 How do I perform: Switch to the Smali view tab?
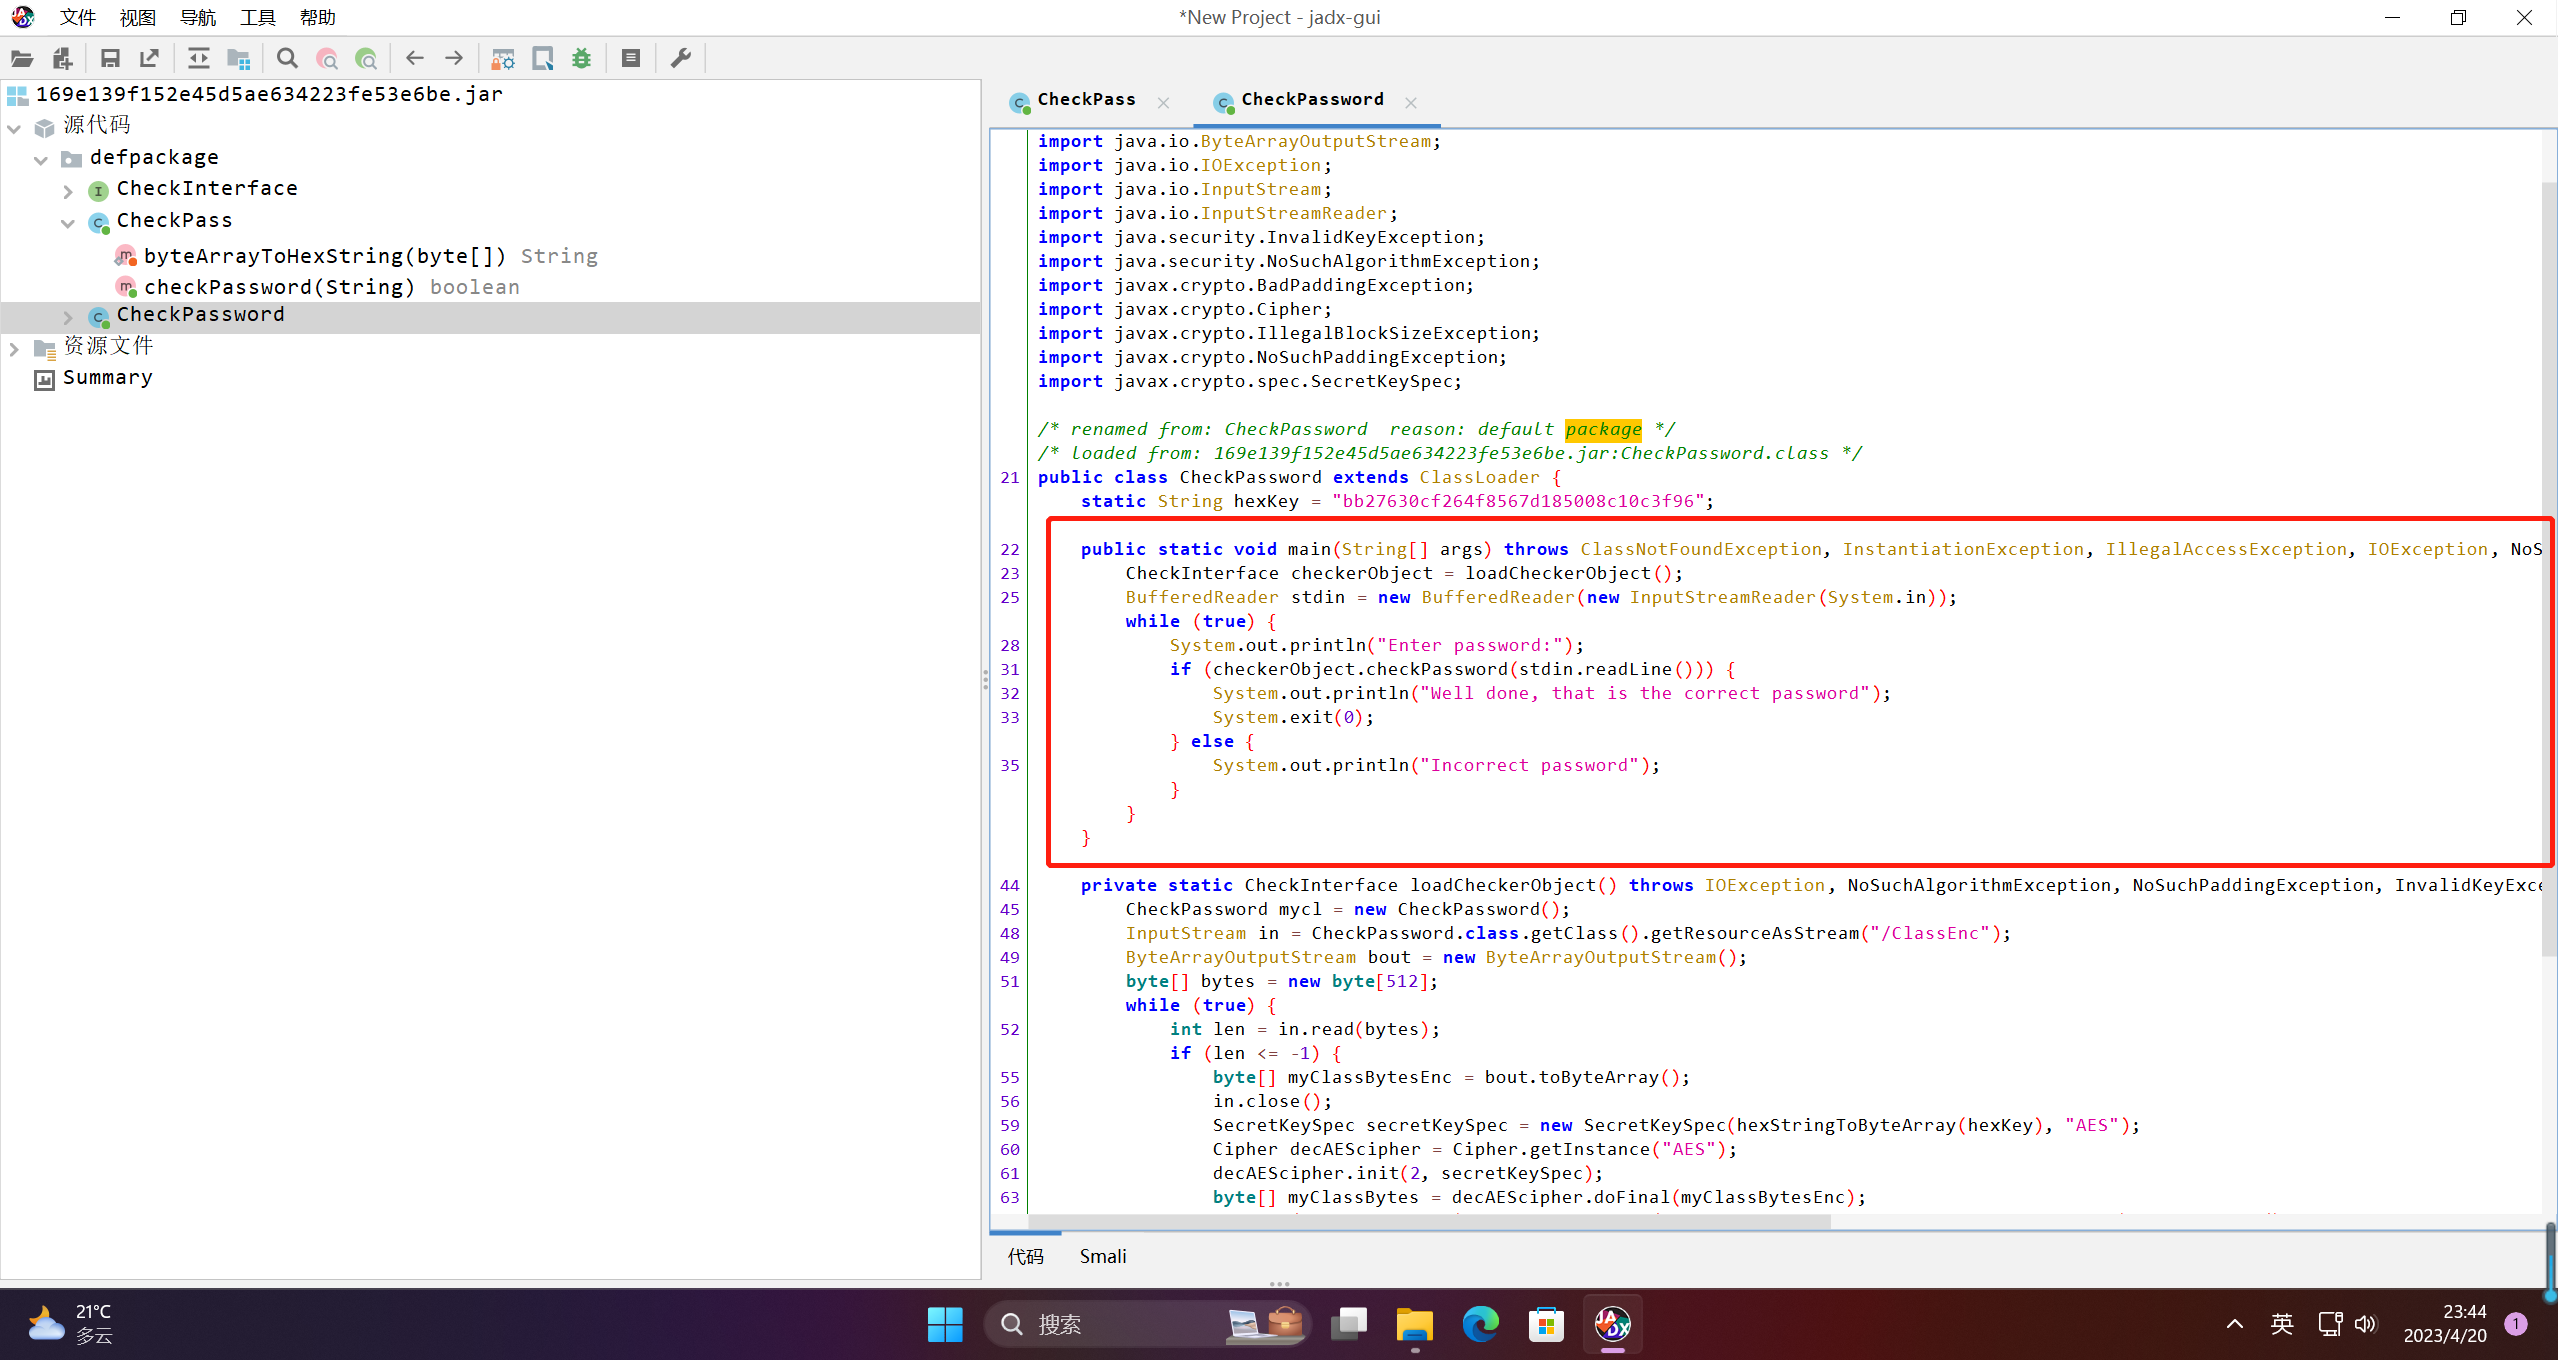click(1102, 1256)
